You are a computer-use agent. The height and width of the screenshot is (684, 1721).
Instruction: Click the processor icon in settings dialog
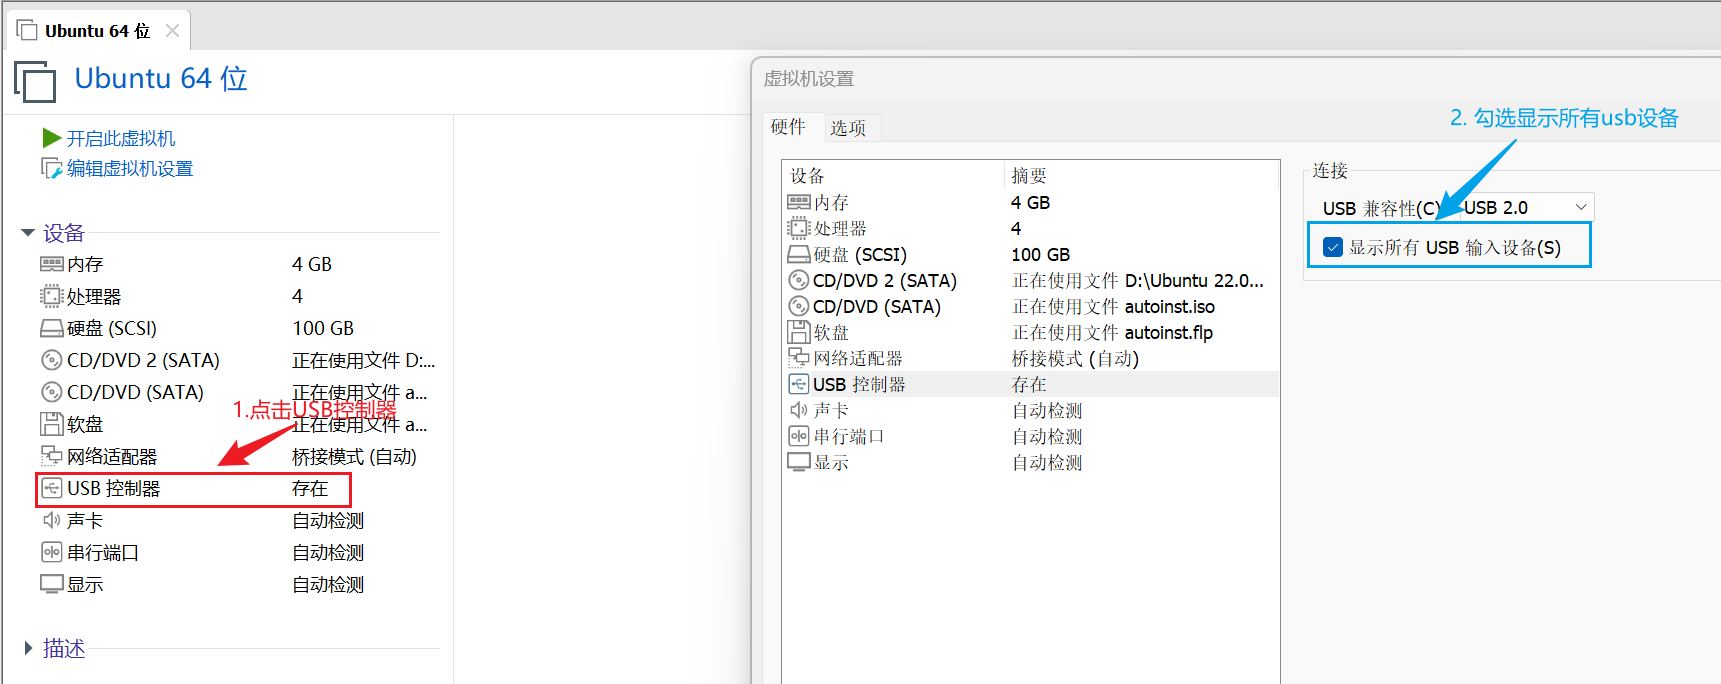point(799,228)
